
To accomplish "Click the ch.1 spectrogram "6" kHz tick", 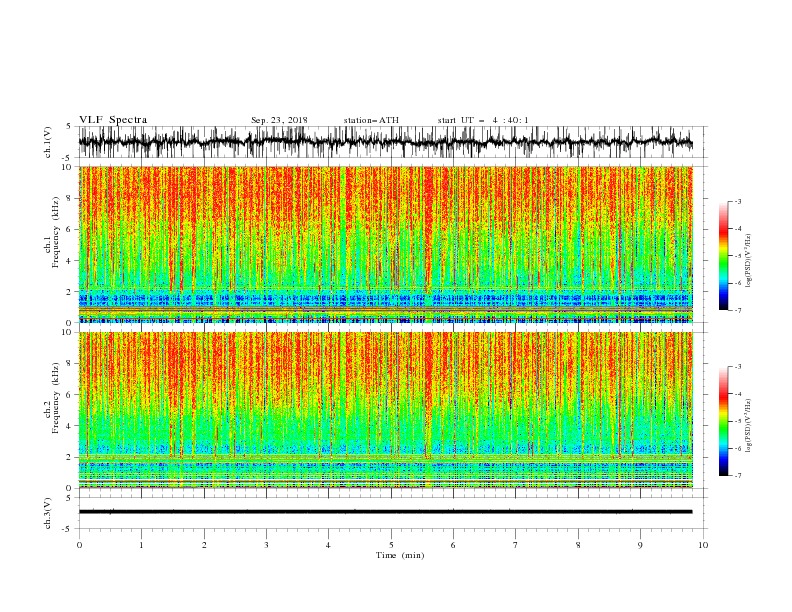I will 70,229.
